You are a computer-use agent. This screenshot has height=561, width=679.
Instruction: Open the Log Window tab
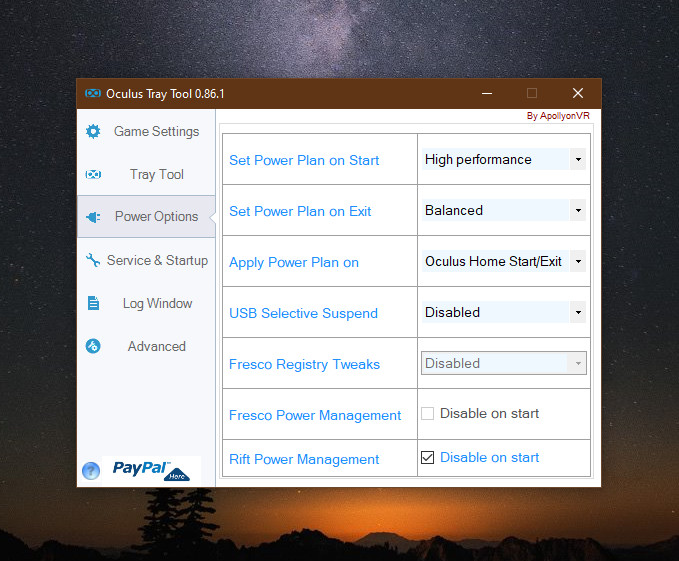pyautogui.click(x=146, y=303)
